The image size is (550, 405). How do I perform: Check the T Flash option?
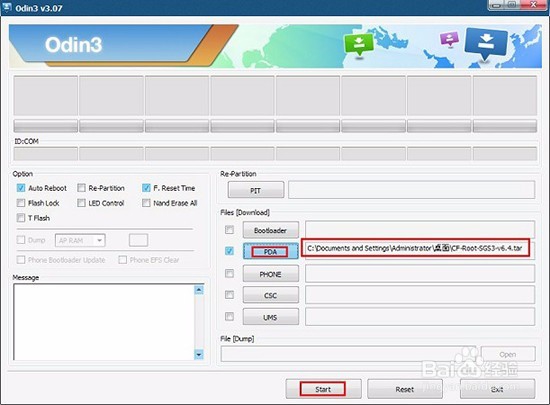tap(21, 218)
